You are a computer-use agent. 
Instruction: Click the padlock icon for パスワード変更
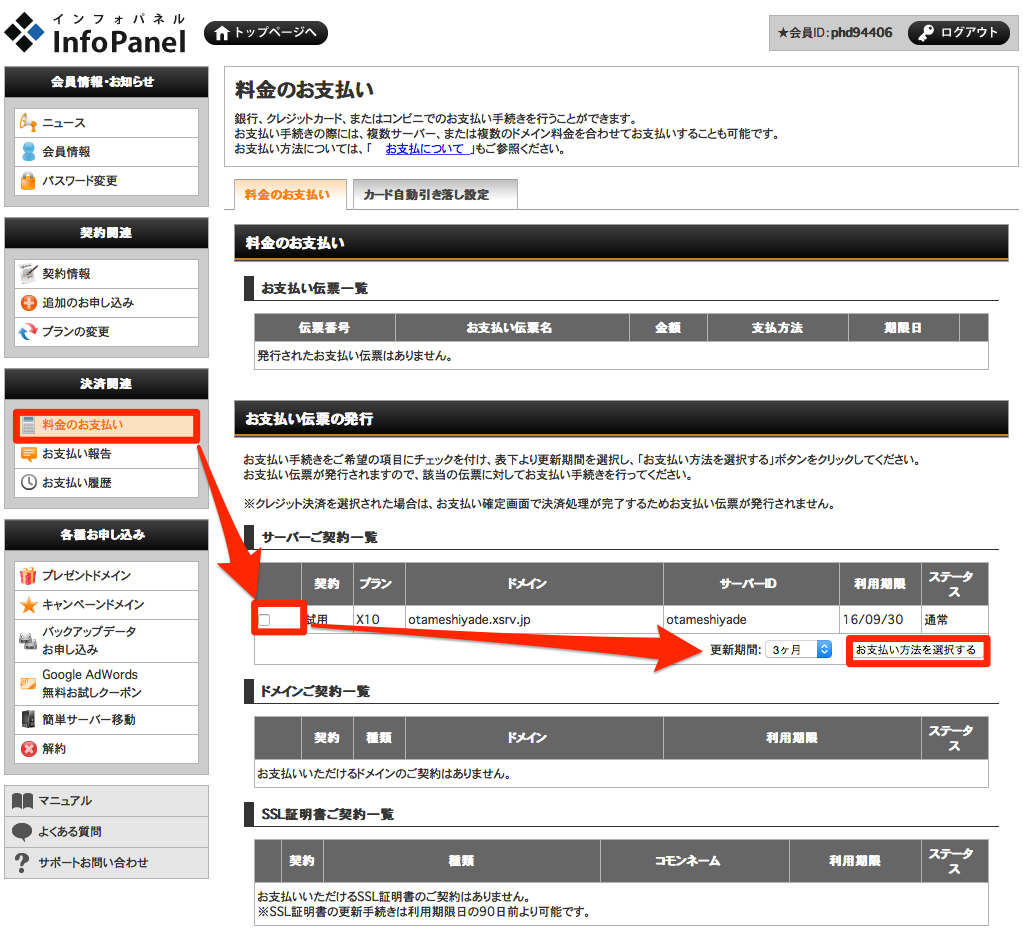(x=28, y=181)
